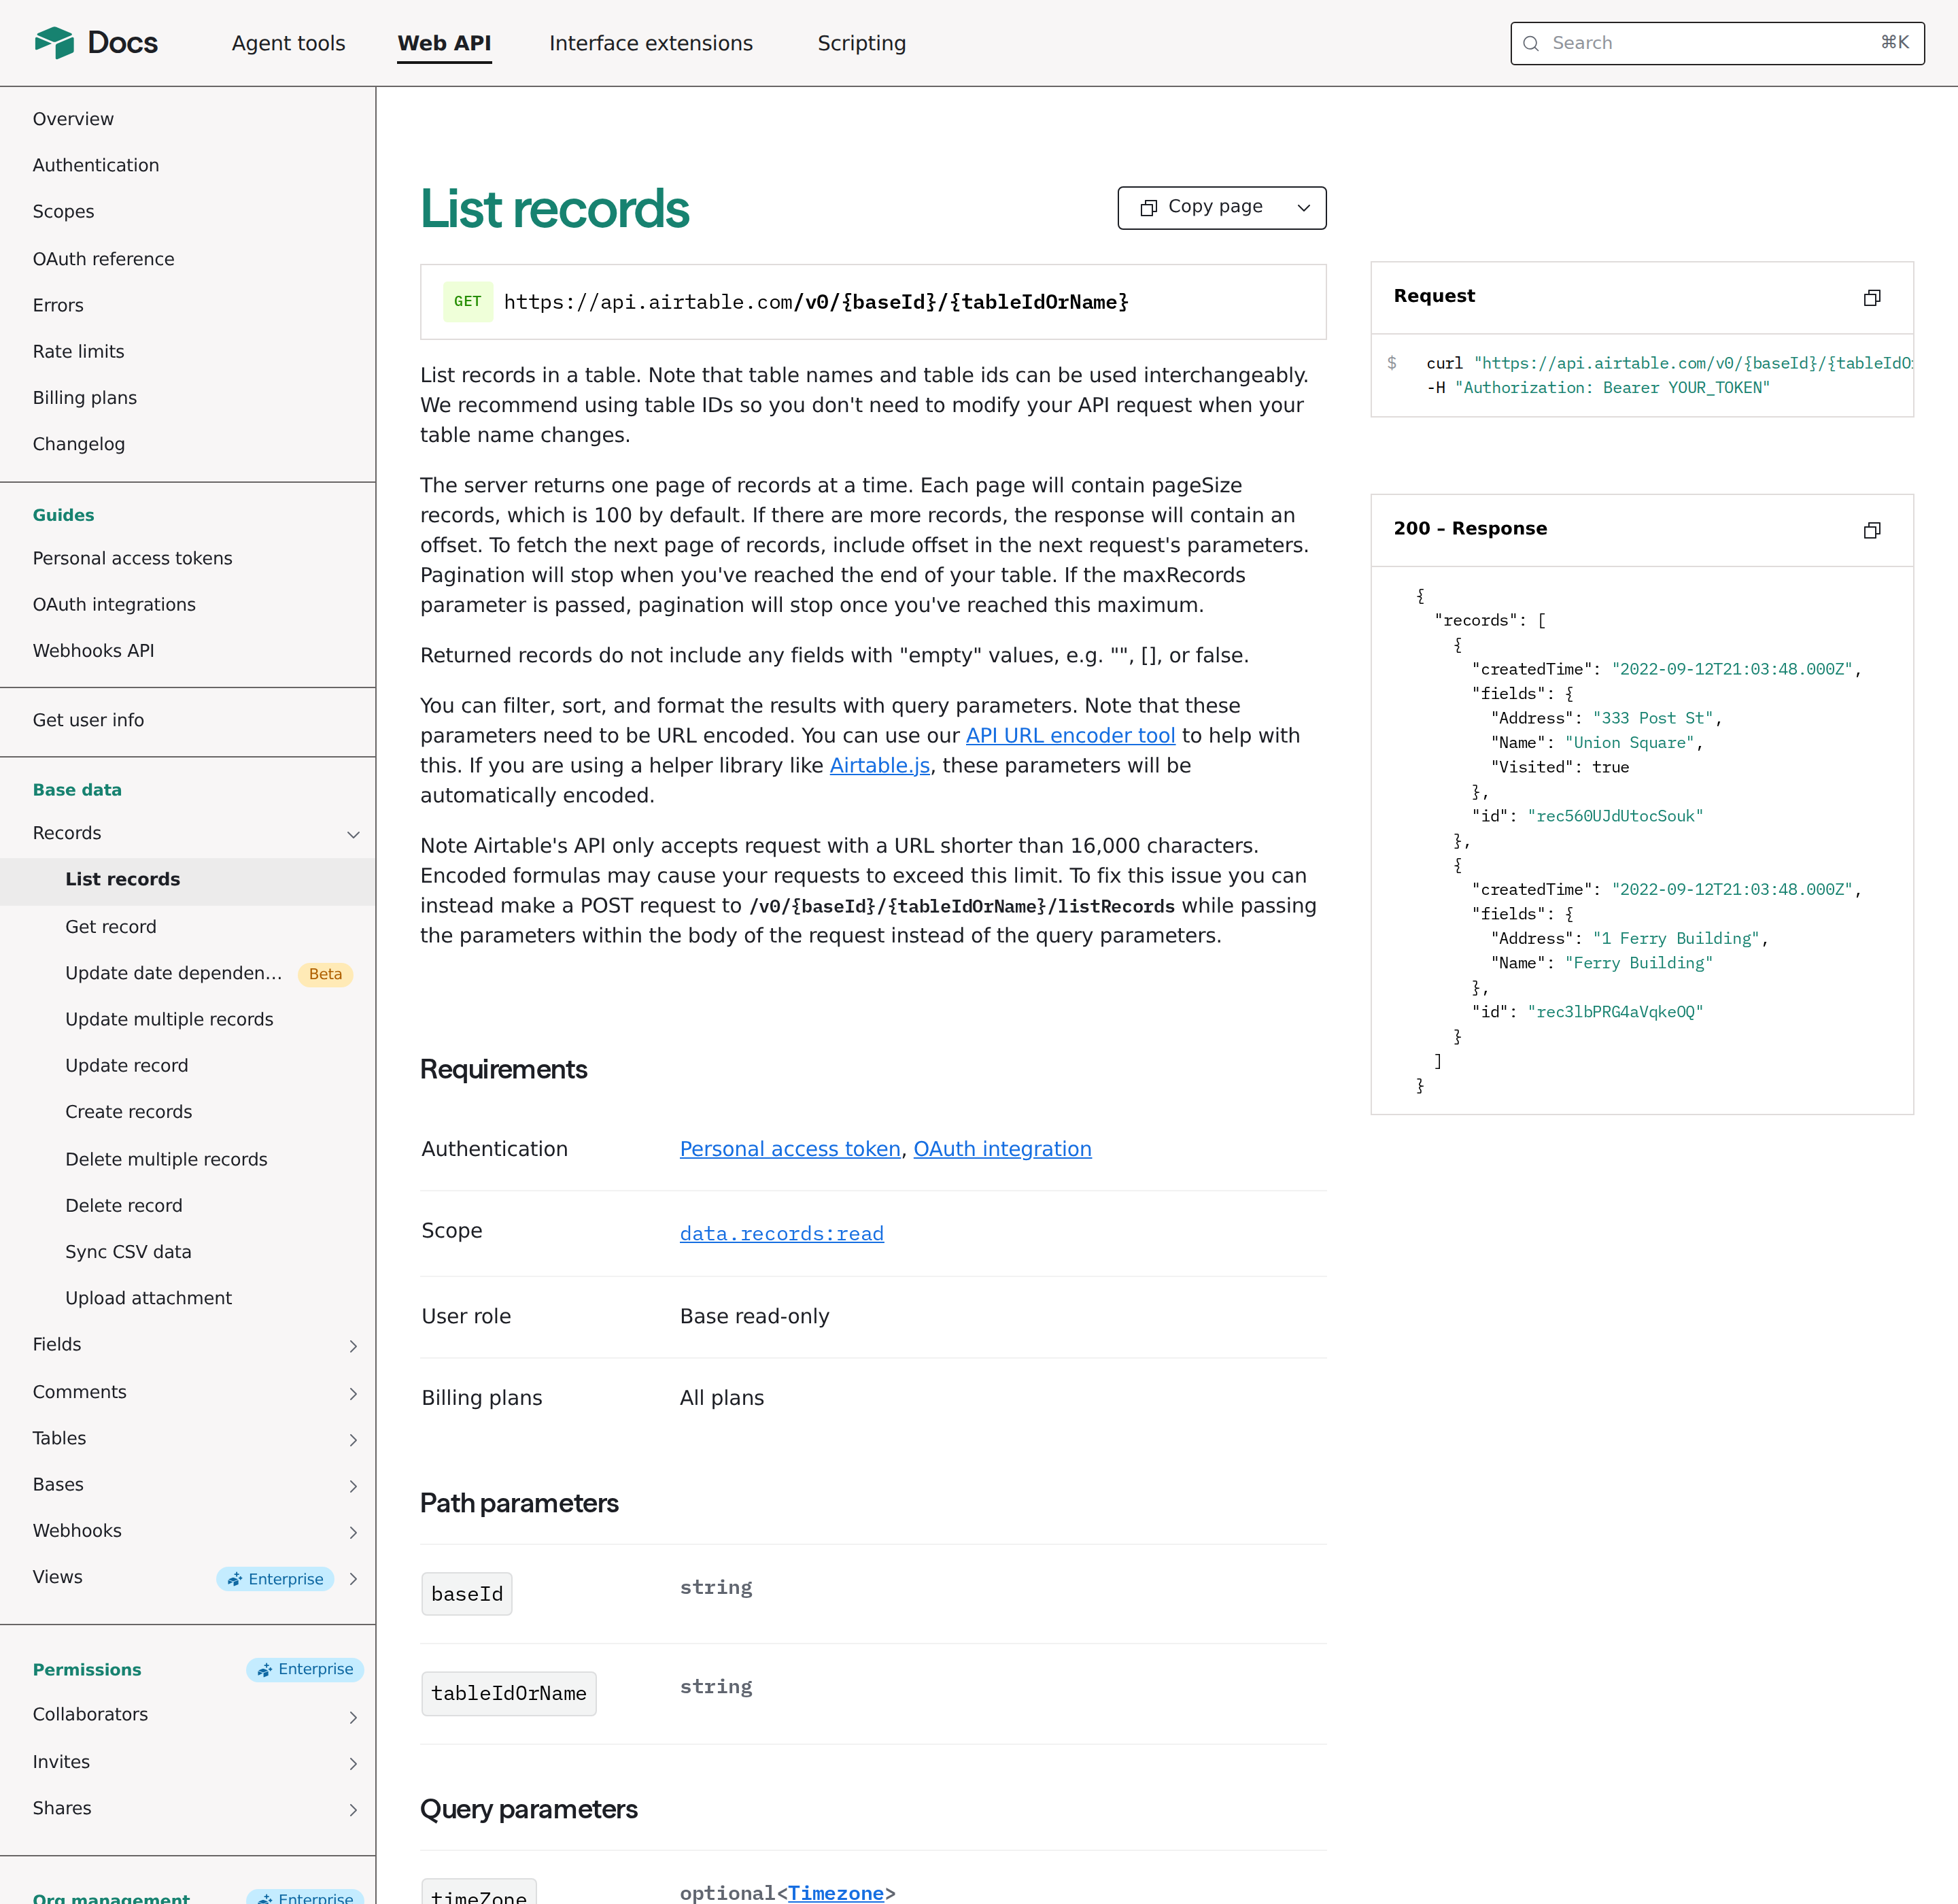Expand the Comments sidebar section
This screenshot has width=1958, height=1904.
pos(353,1393)
